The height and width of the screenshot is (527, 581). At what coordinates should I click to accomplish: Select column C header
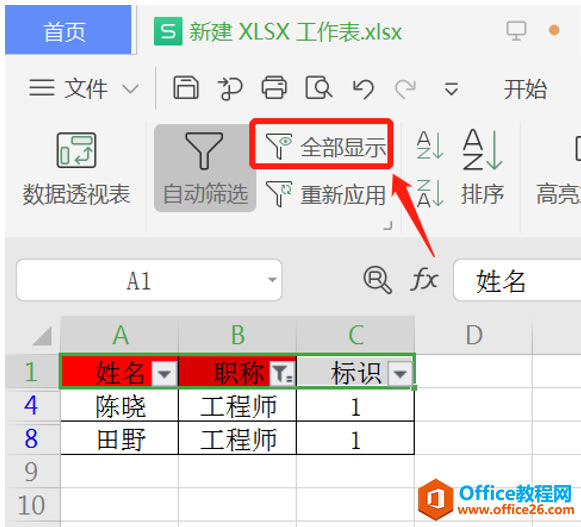(x=355, y=335)
